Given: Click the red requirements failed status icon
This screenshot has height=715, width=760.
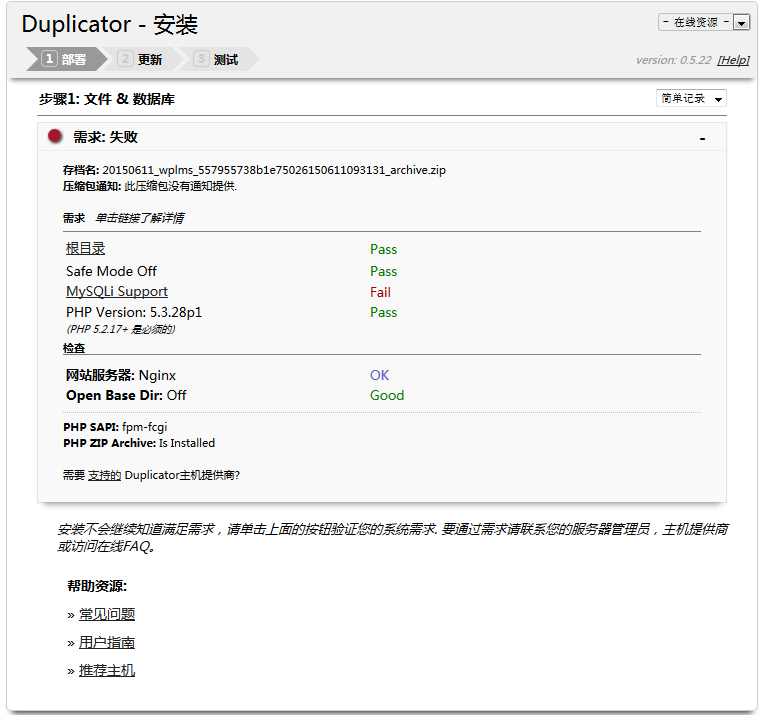Looking at the screenshot, I should pyautogui.click(x=55, y=136).
